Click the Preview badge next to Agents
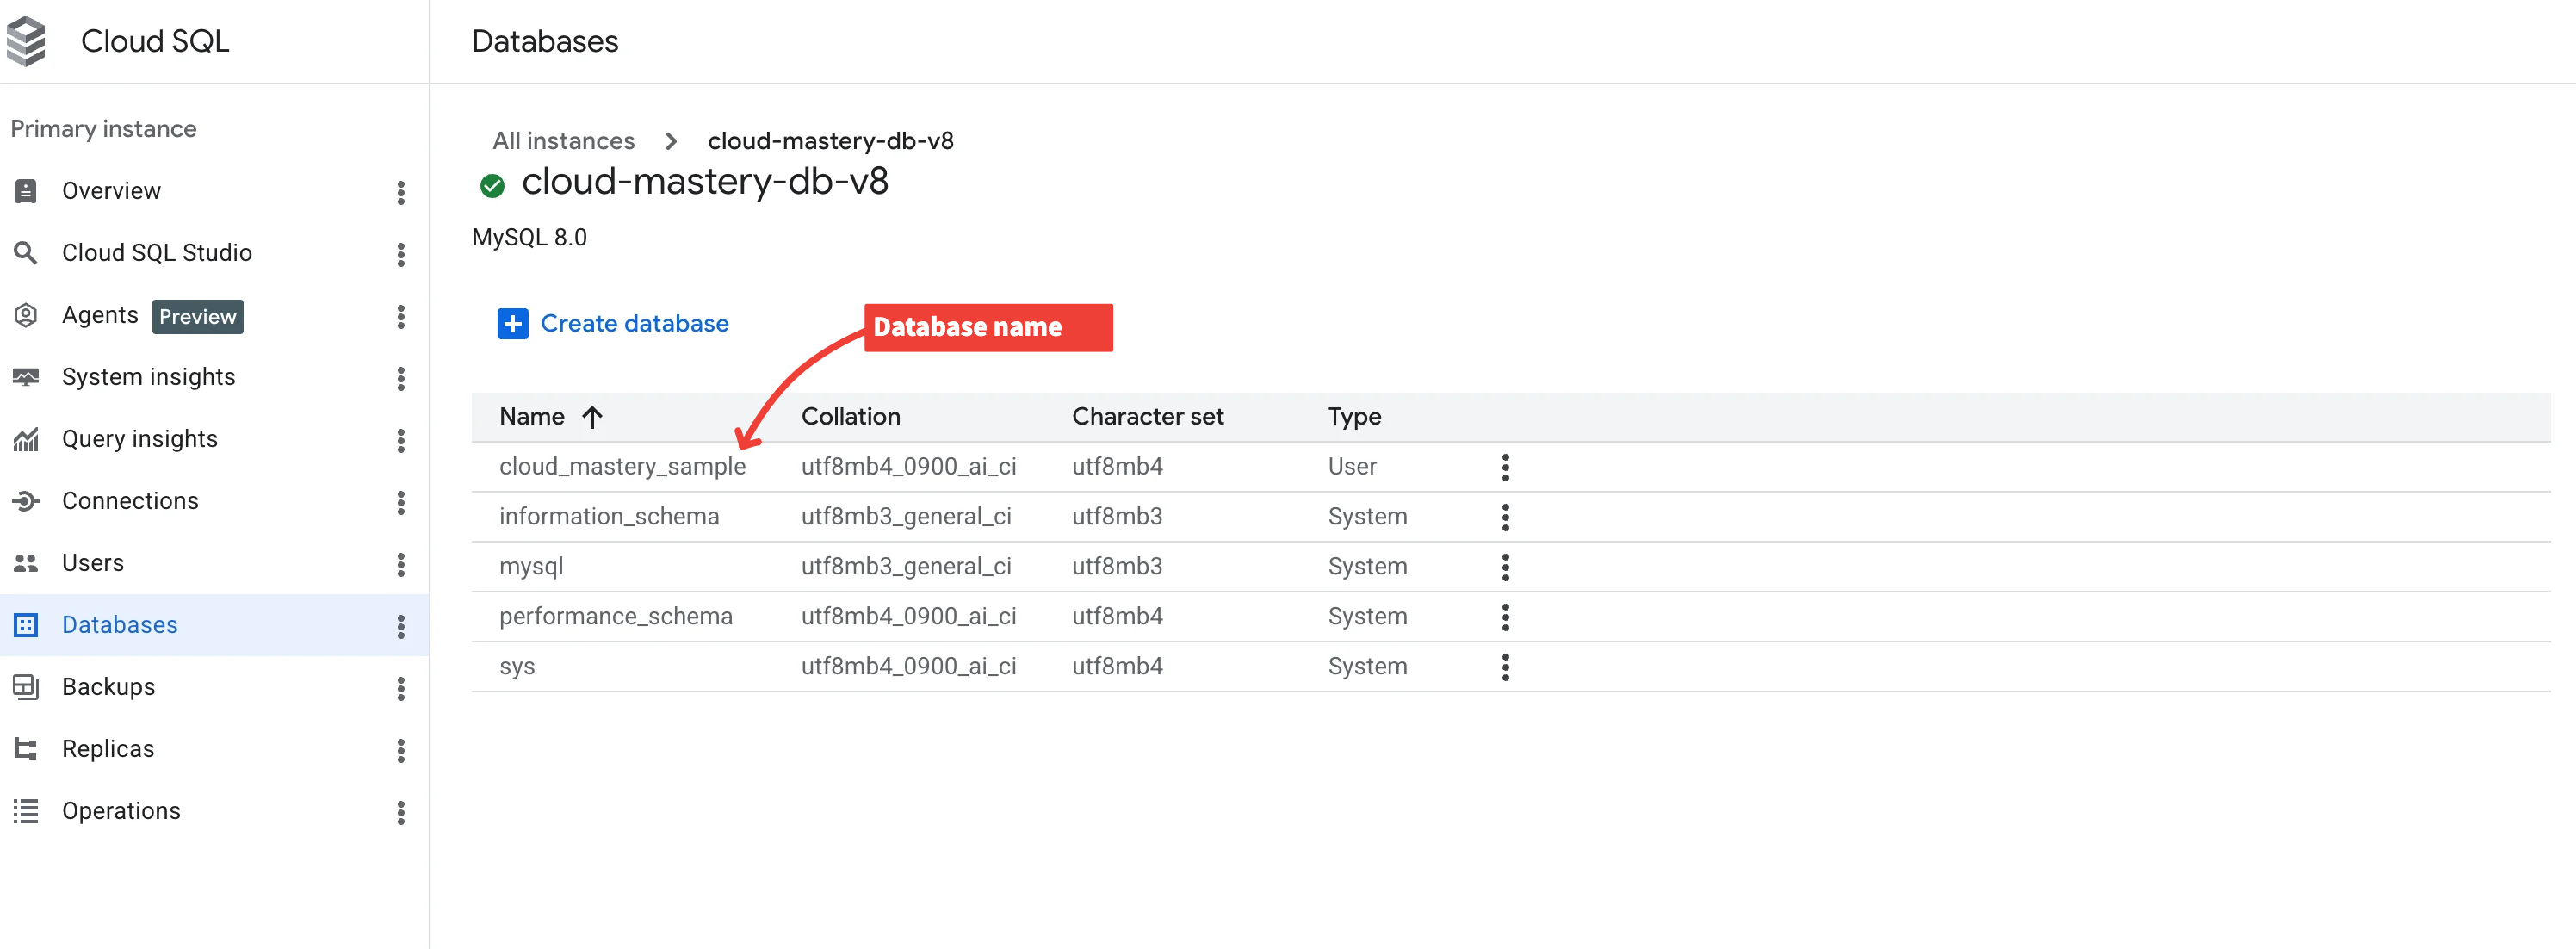2576x949 pixels. pos(198,316)
